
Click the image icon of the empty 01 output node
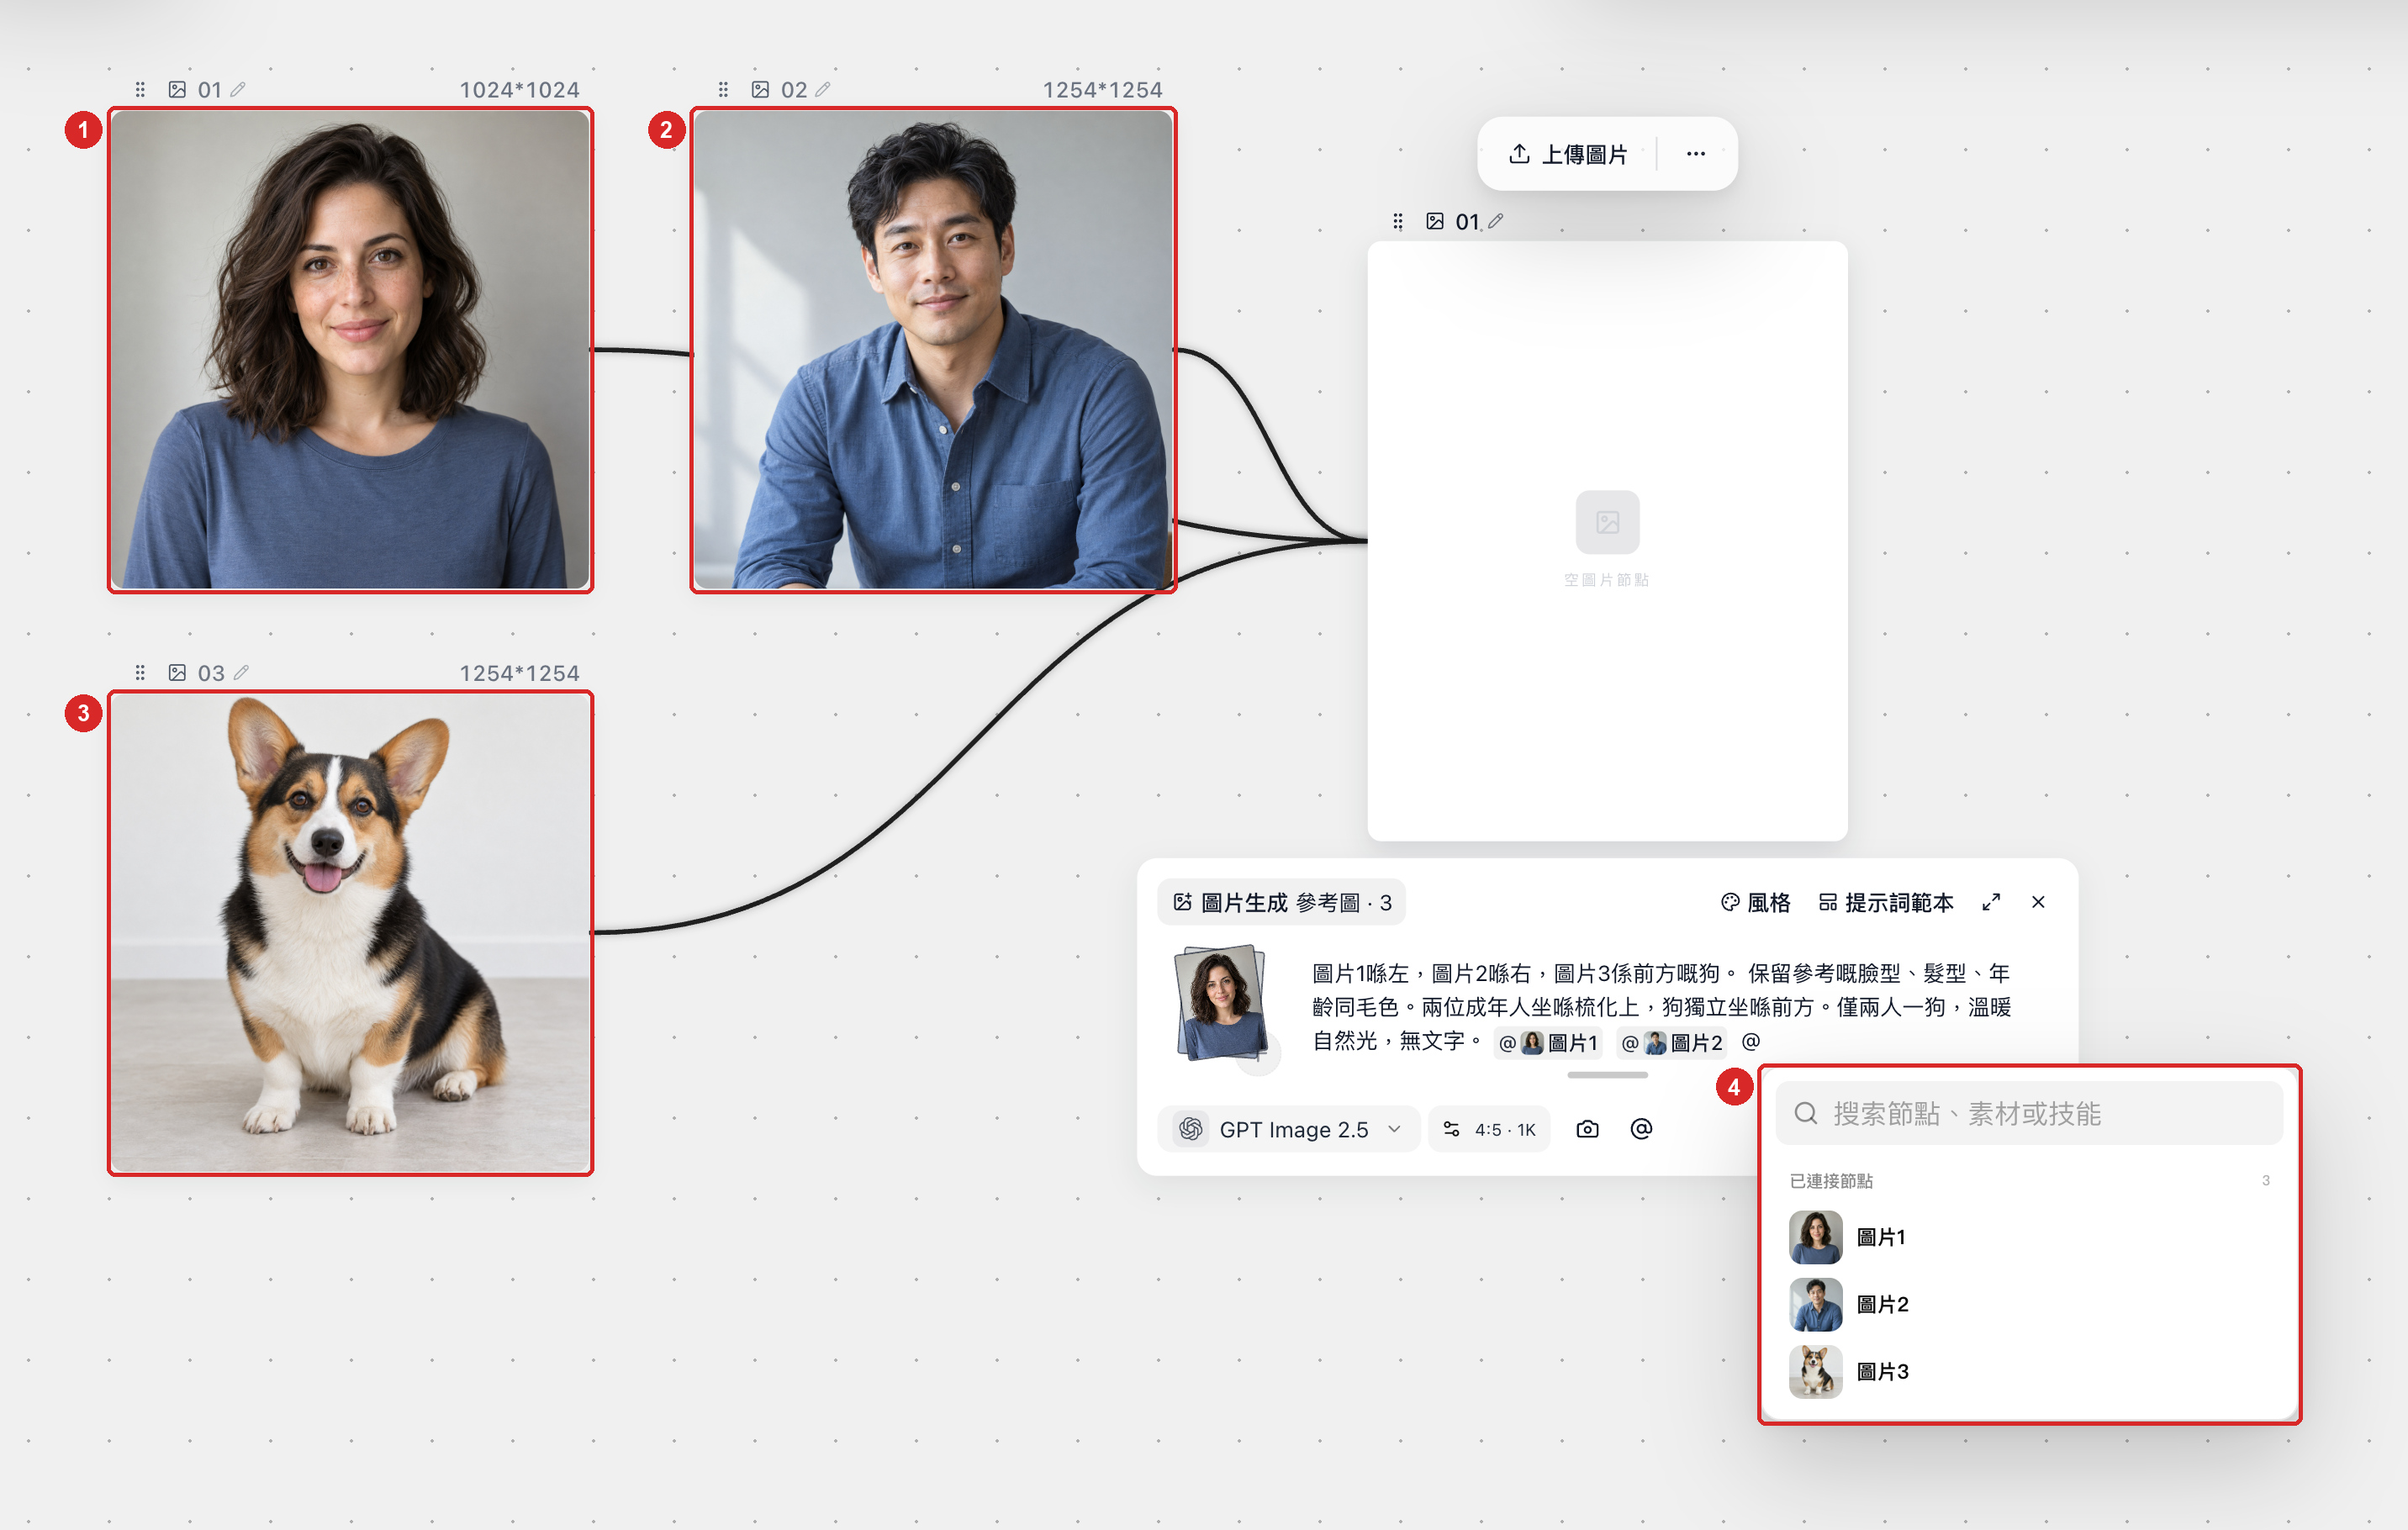click(x=1435, y=221)
